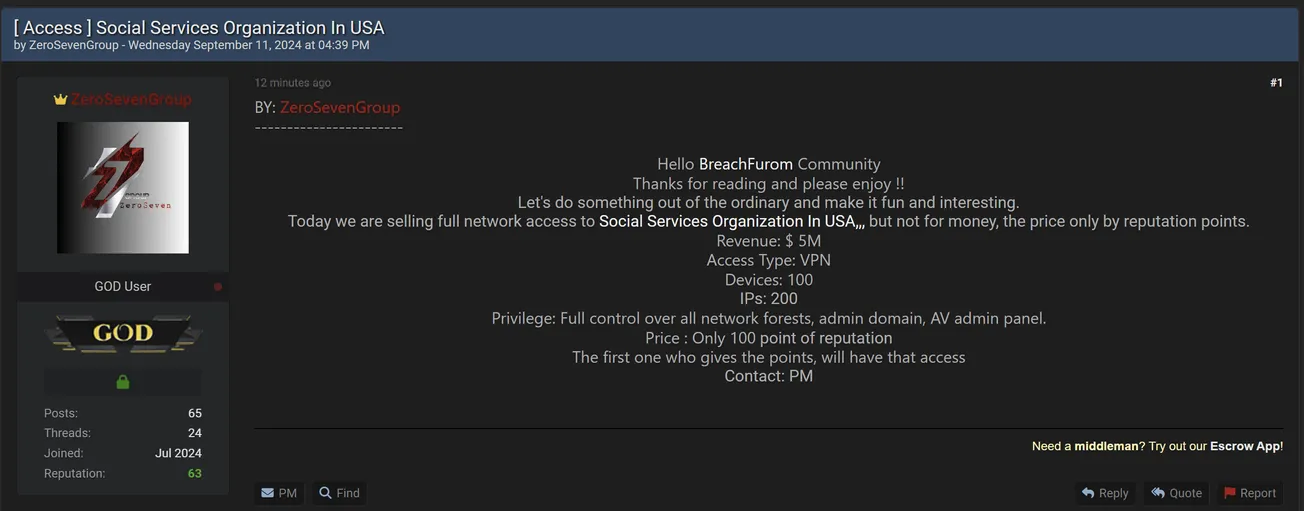This screenshot has height=511, width=1304.
Task: Click the red offline status dot
Action: coord(218,287)
